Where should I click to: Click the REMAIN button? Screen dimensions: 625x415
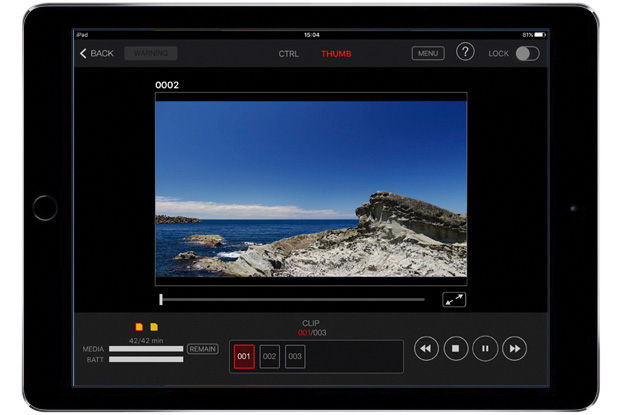203,349
